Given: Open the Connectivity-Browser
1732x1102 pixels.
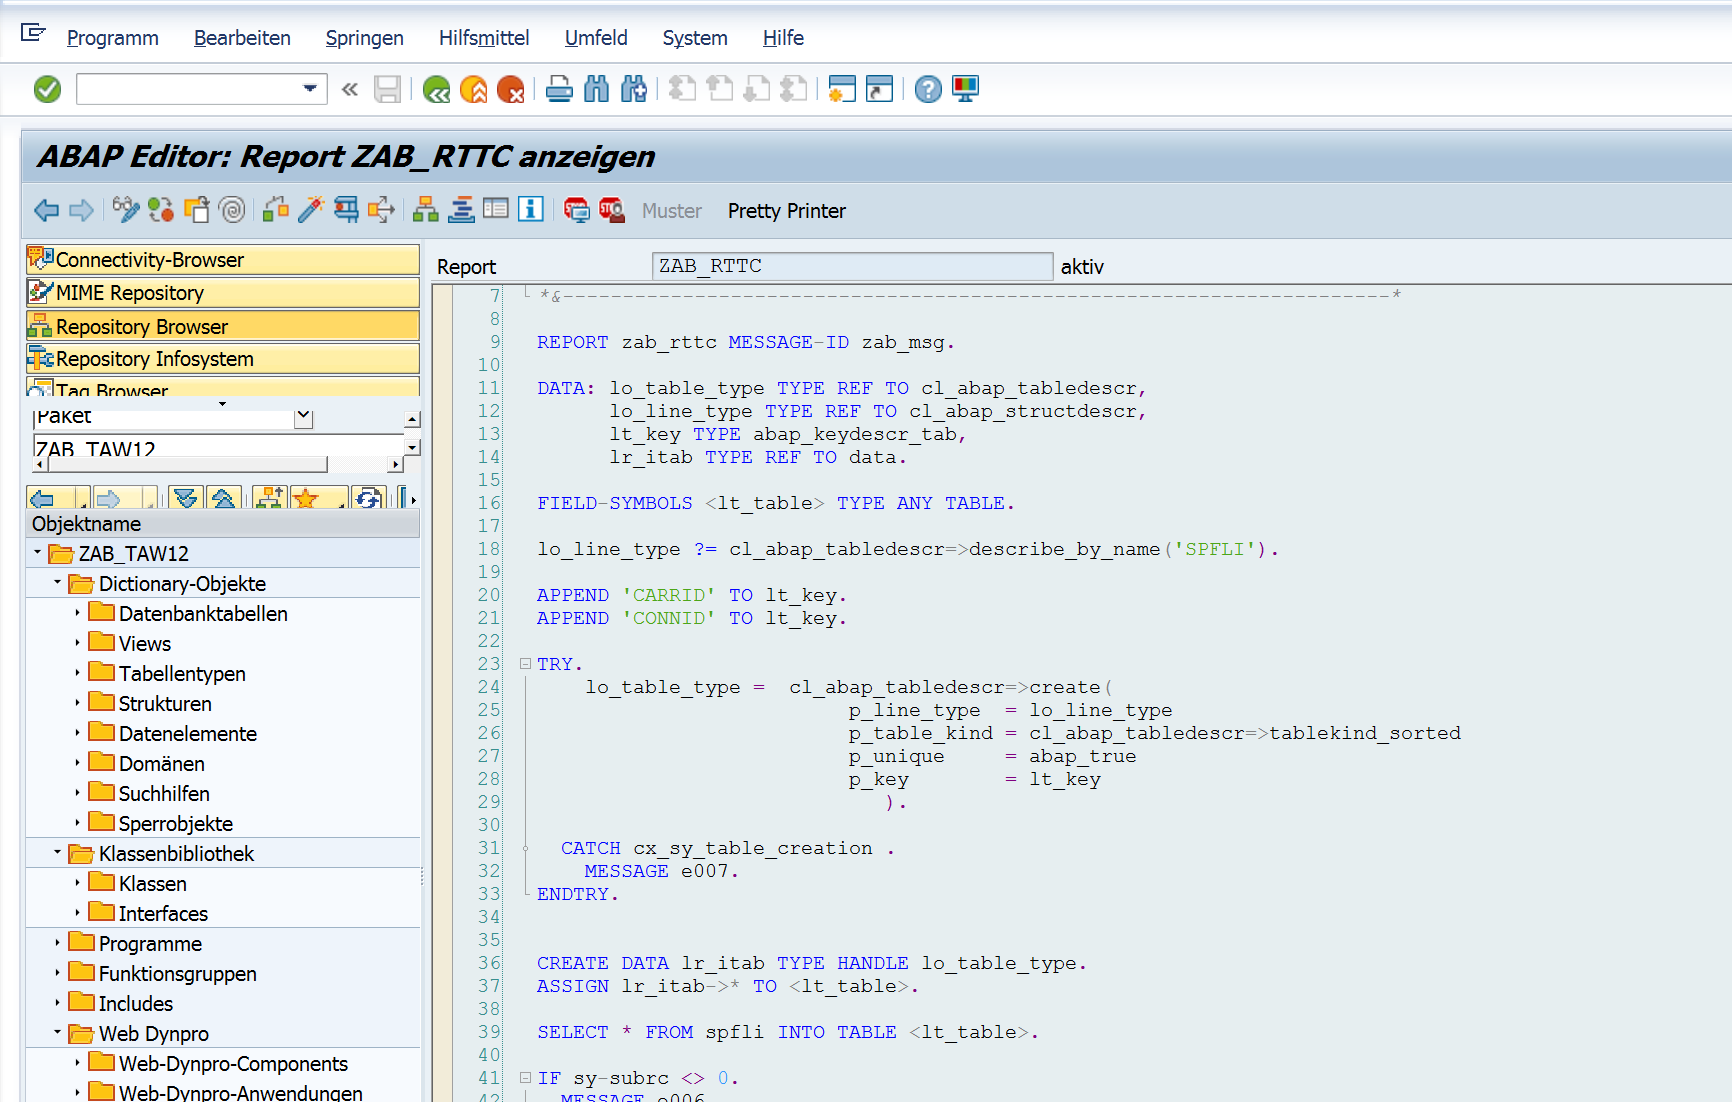Looking at the screenshot, I should 223,260.
